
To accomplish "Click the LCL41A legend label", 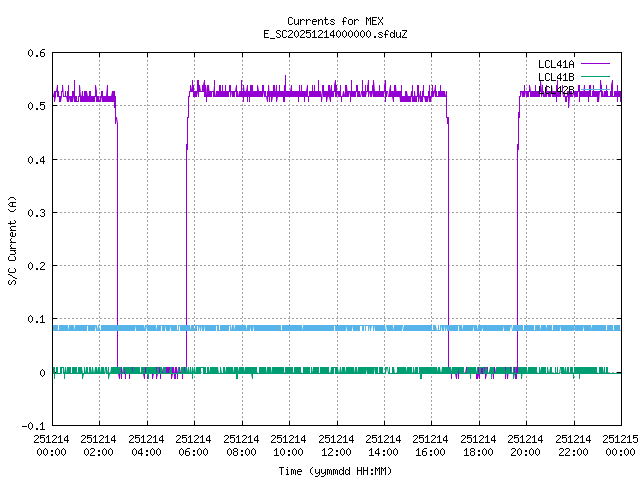I will 555,64.
